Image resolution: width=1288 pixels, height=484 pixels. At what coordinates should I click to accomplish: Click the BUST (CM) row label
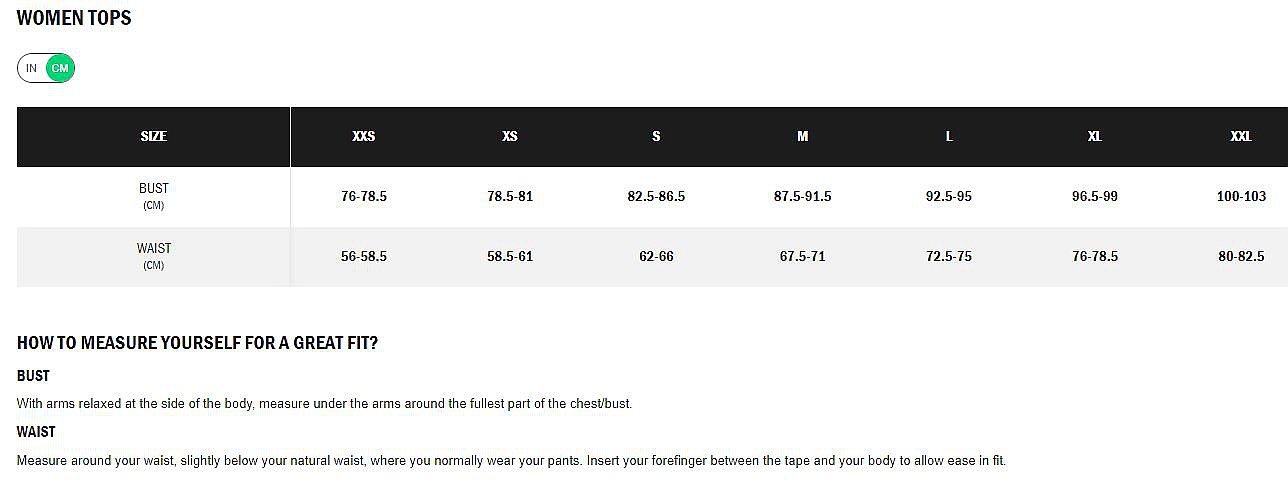click(154, 195)
